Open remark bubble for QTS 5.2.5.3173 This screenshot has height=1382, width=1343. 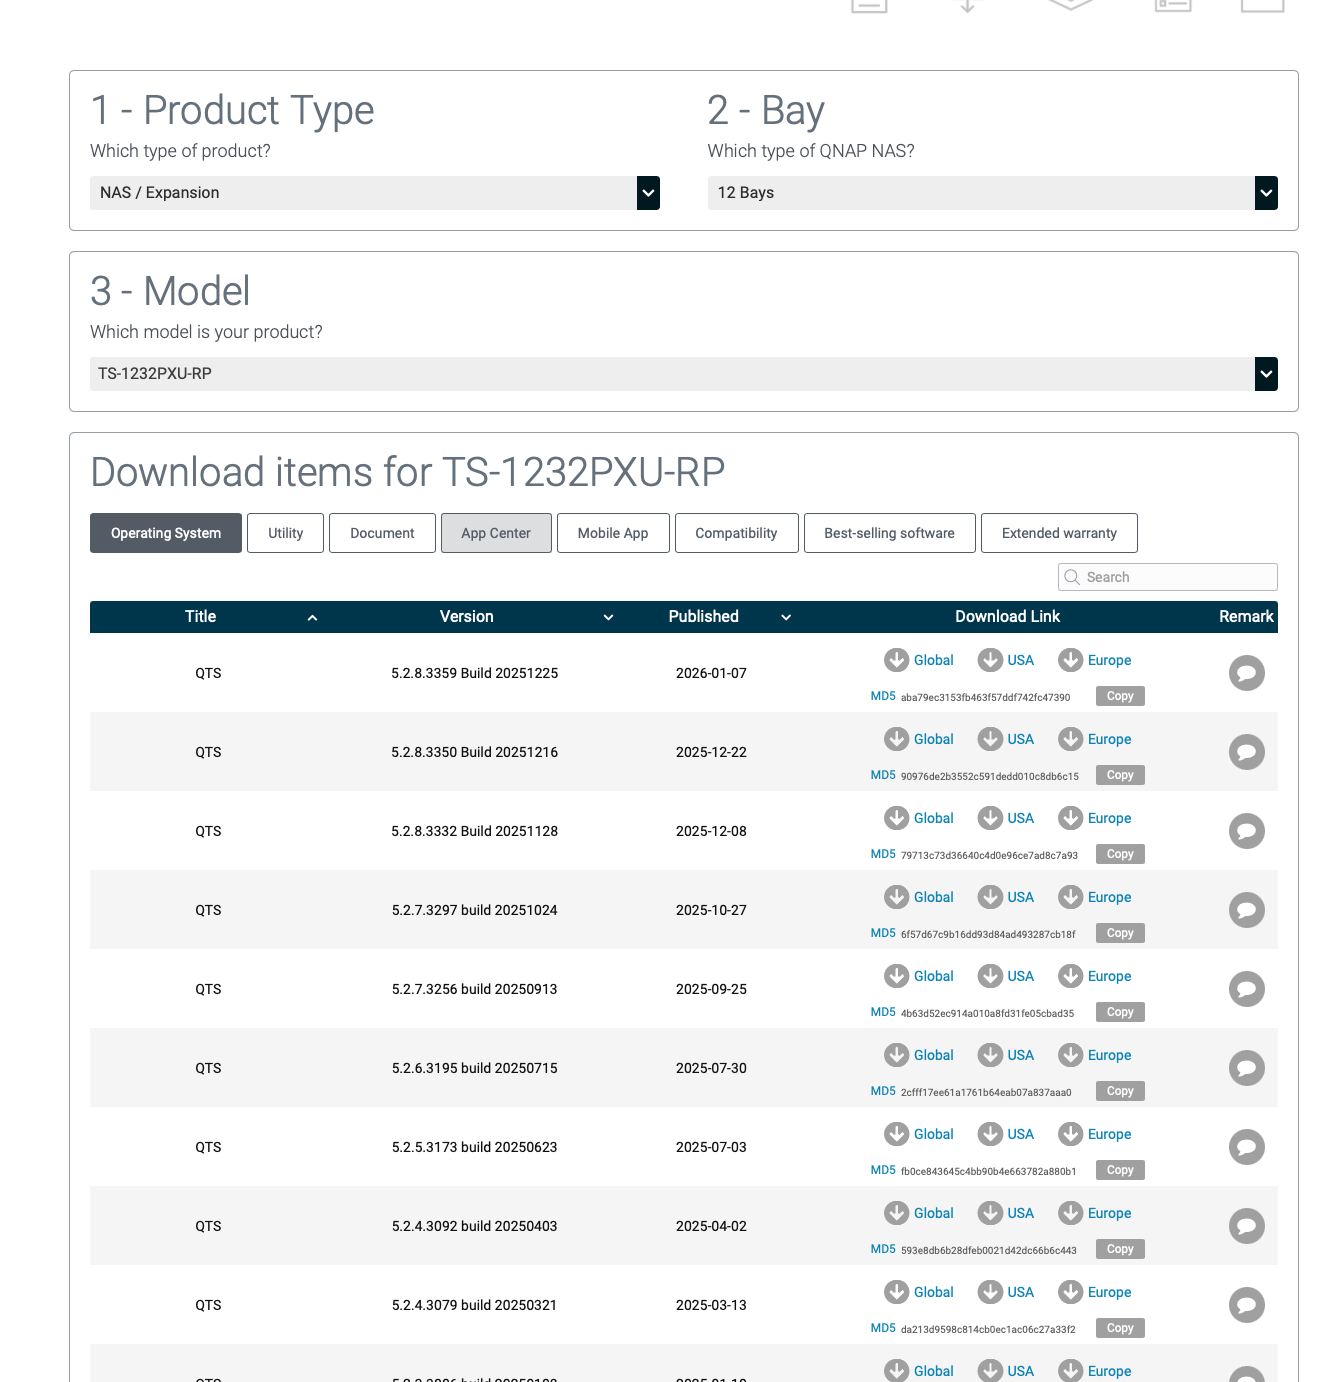pyautogui.click(x=1246, y=1147)
